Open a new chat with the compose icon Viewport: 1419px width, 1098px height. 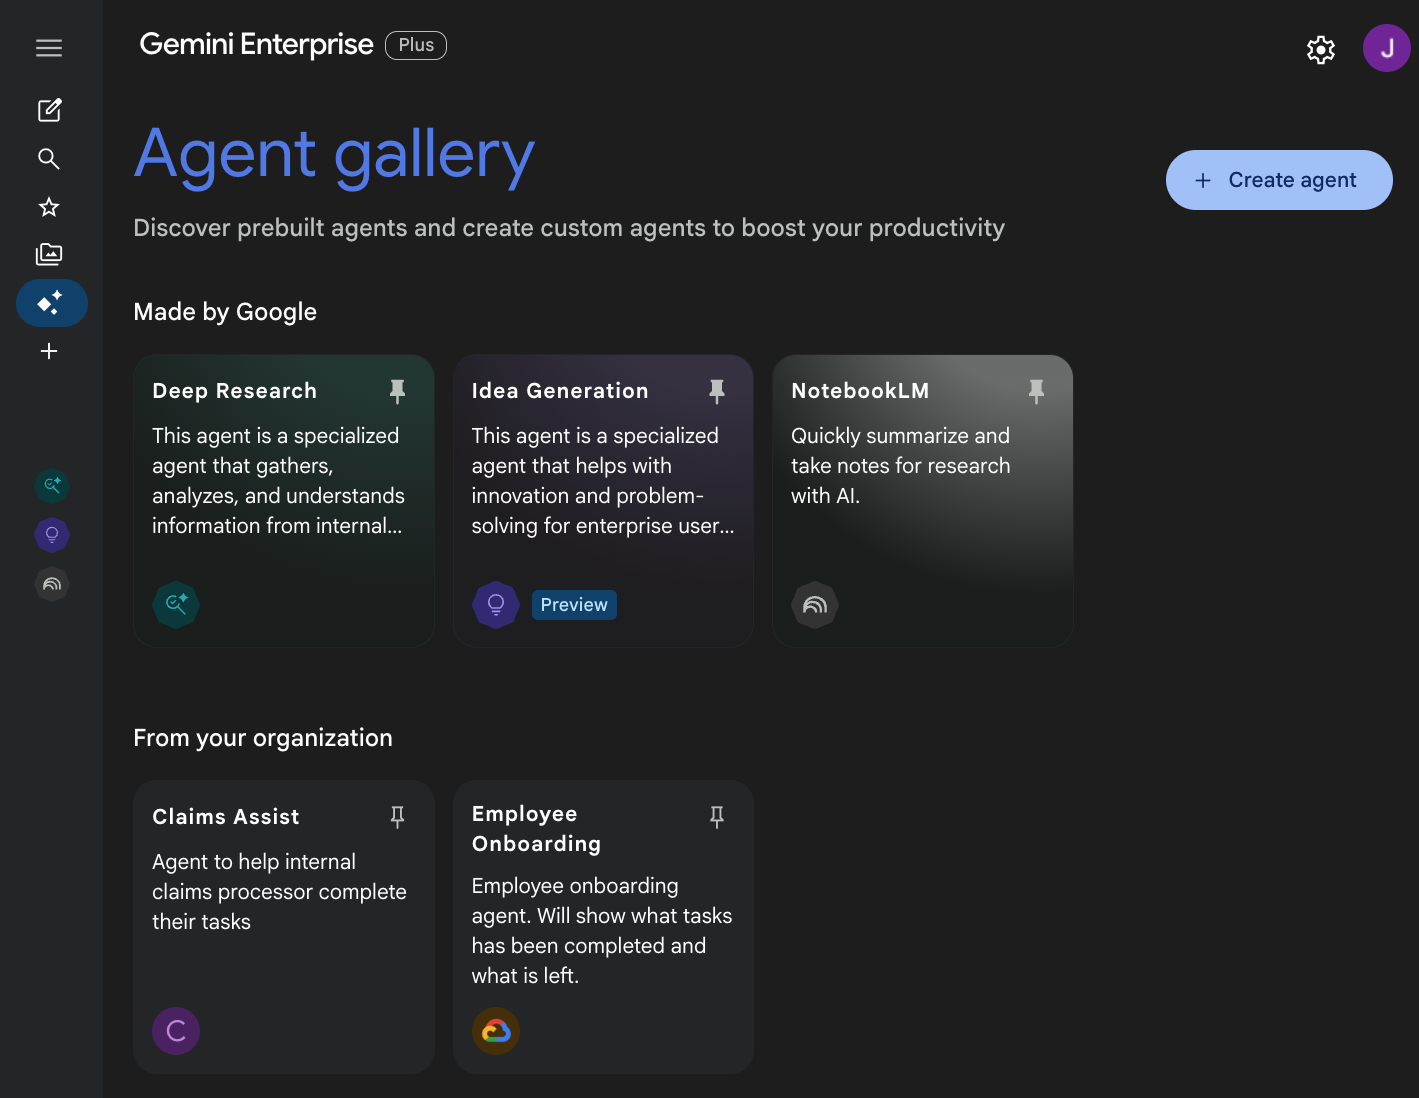tap(49, 110)
